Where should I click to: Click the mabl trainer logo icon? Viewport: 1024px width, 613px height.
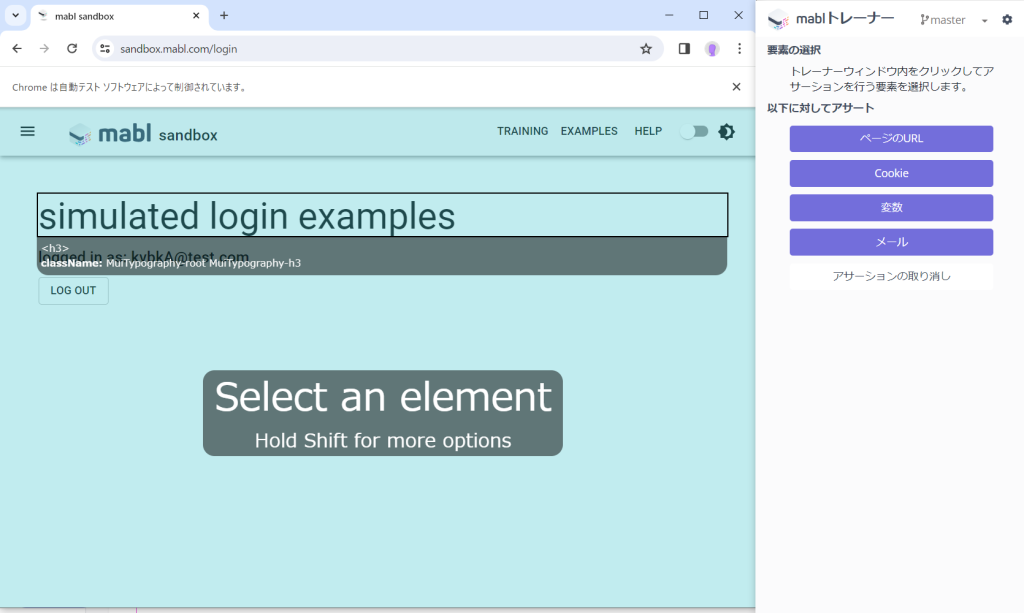(x=778, y=20)
